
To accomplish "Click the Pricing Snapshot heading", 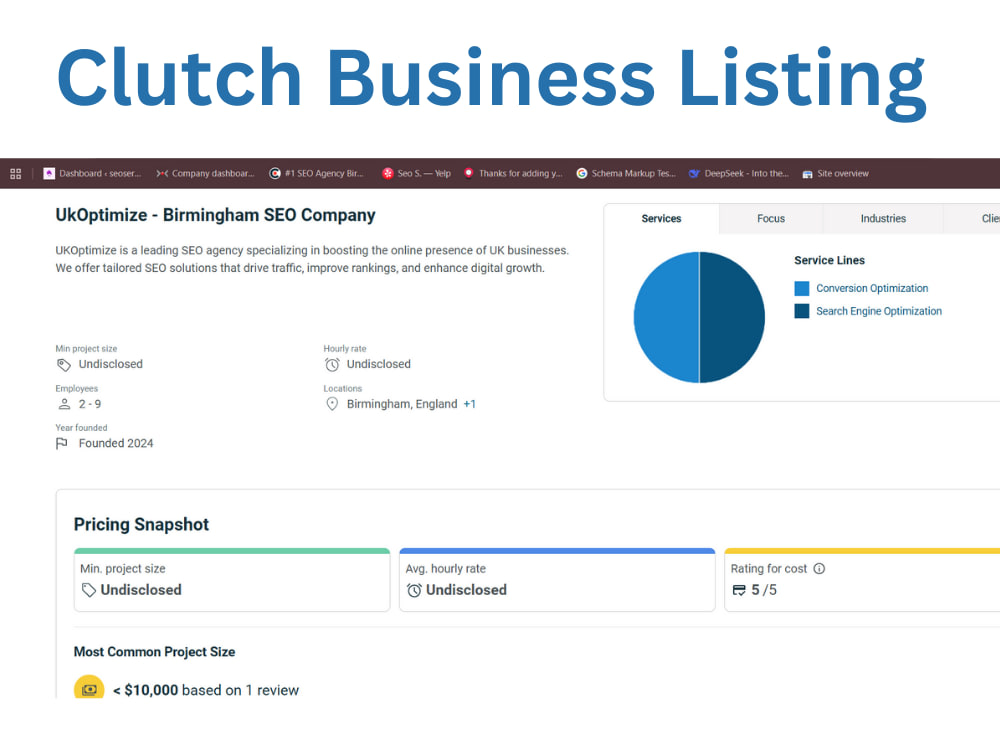I will click(142, 524).
